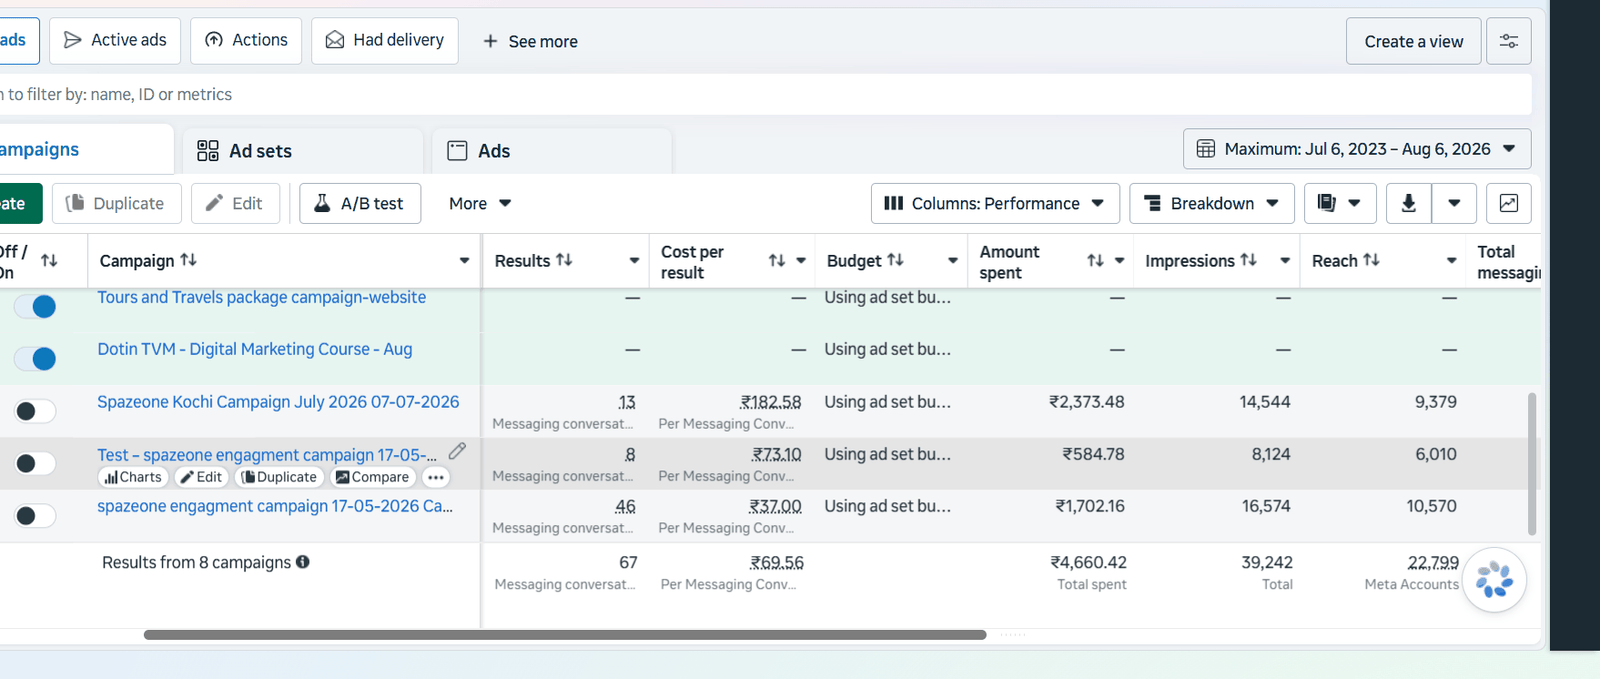Sort by Budget column arrows
The width and height of the screenshot is (1600, 679).
coord(895,260)
